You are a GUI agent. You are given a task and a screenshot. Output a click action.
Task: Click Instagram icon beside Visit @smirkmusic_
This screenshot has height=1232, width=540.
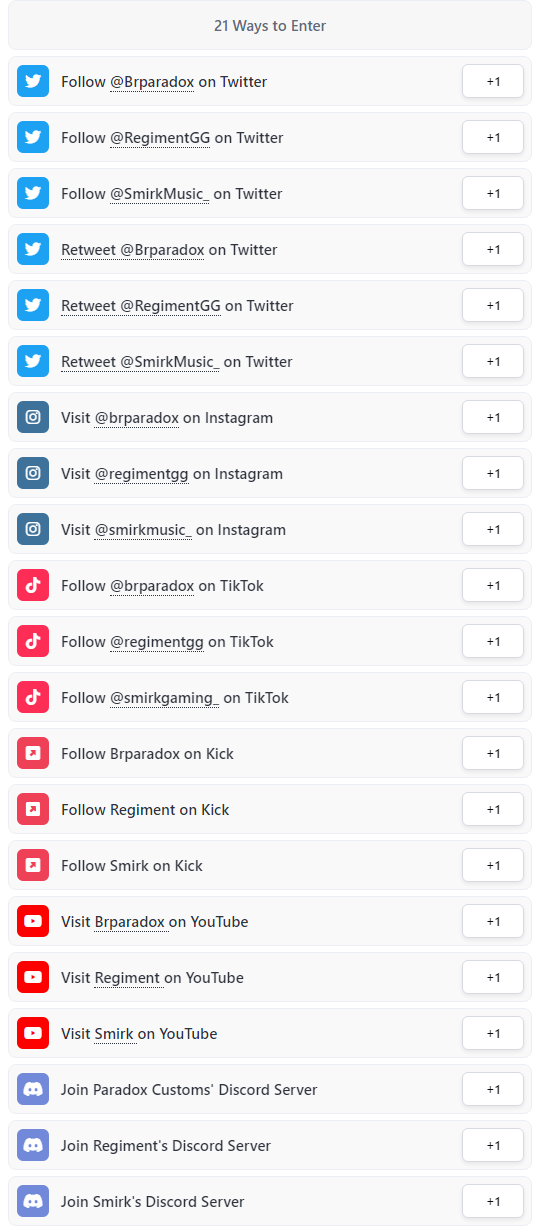click(x=33, y=530)
